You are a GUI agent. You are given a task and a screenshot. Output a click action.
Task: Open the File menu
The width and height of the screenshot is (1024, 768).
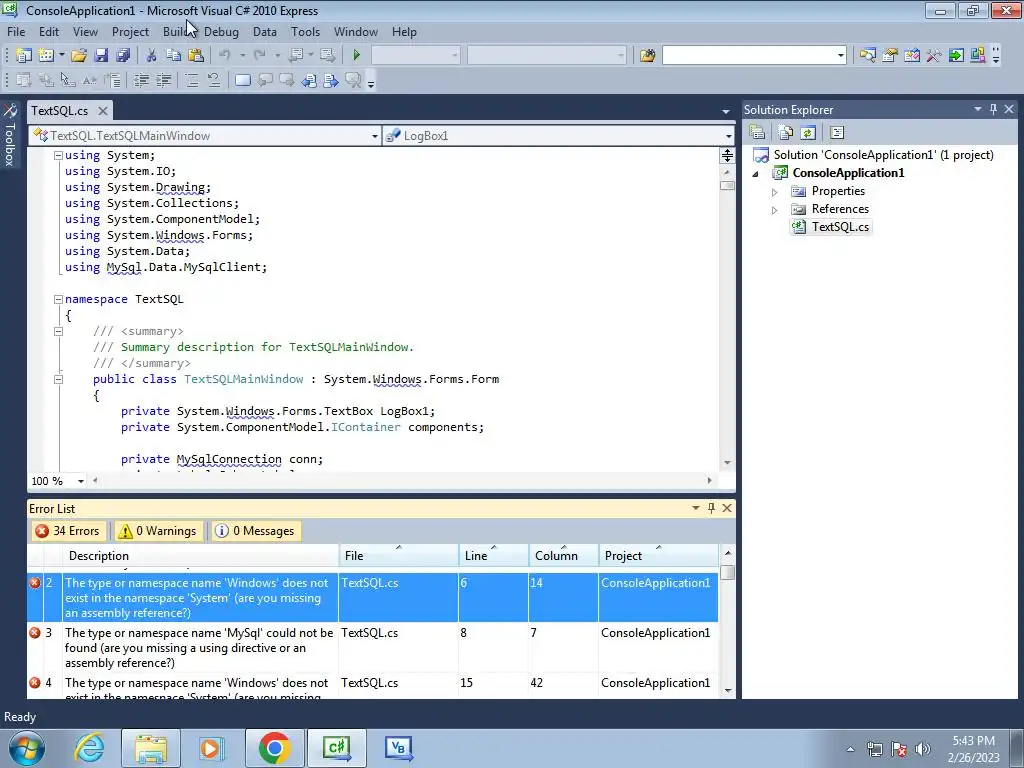(x=16, y=32)
